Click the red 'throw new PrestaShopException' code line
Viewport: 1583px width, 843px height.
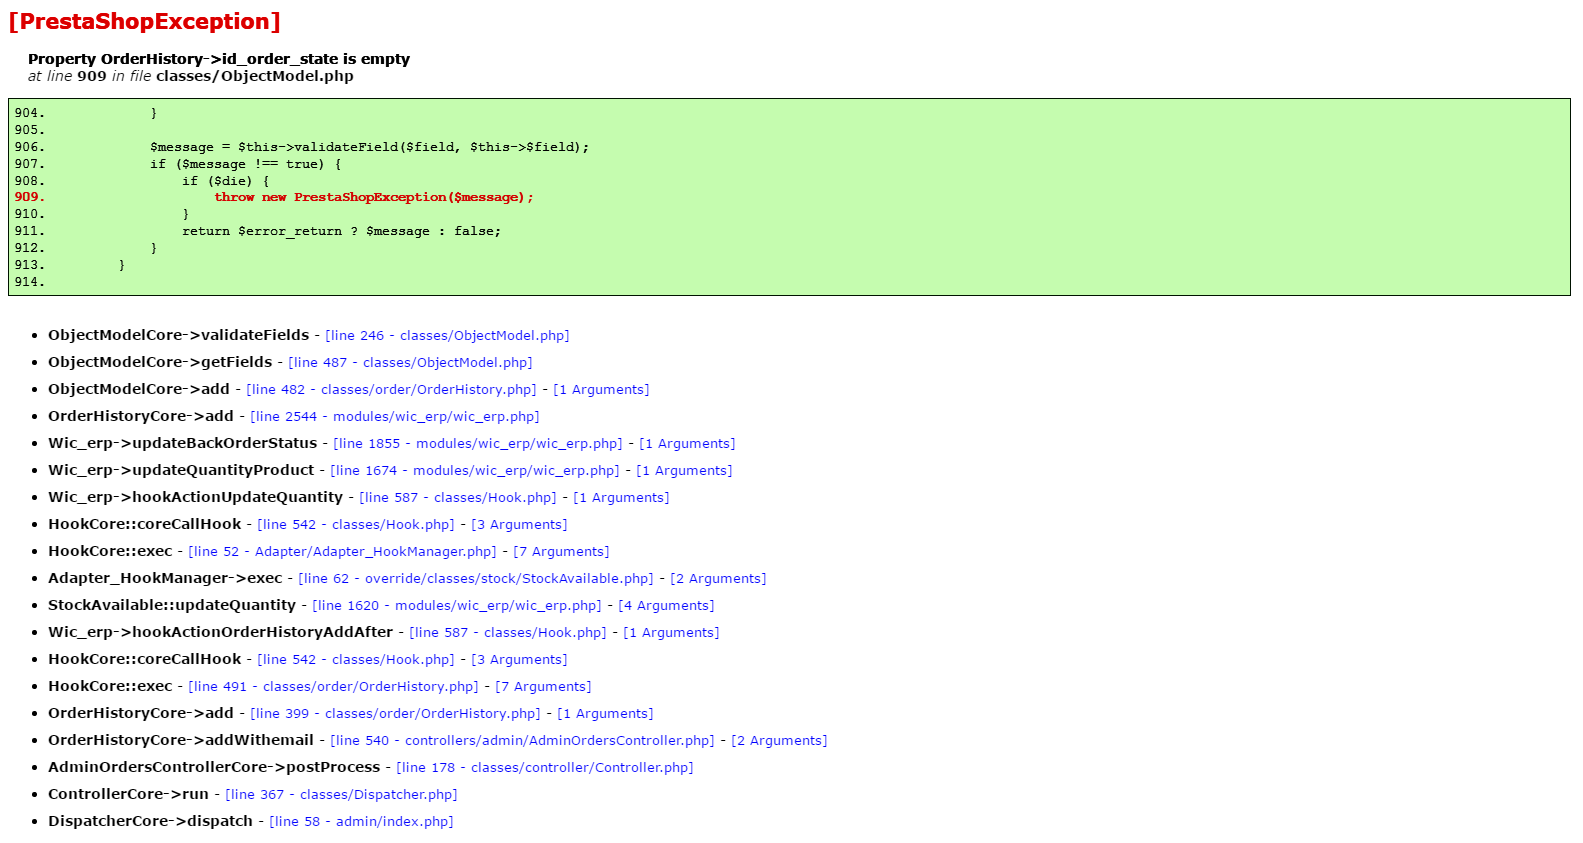click(374, 198)
